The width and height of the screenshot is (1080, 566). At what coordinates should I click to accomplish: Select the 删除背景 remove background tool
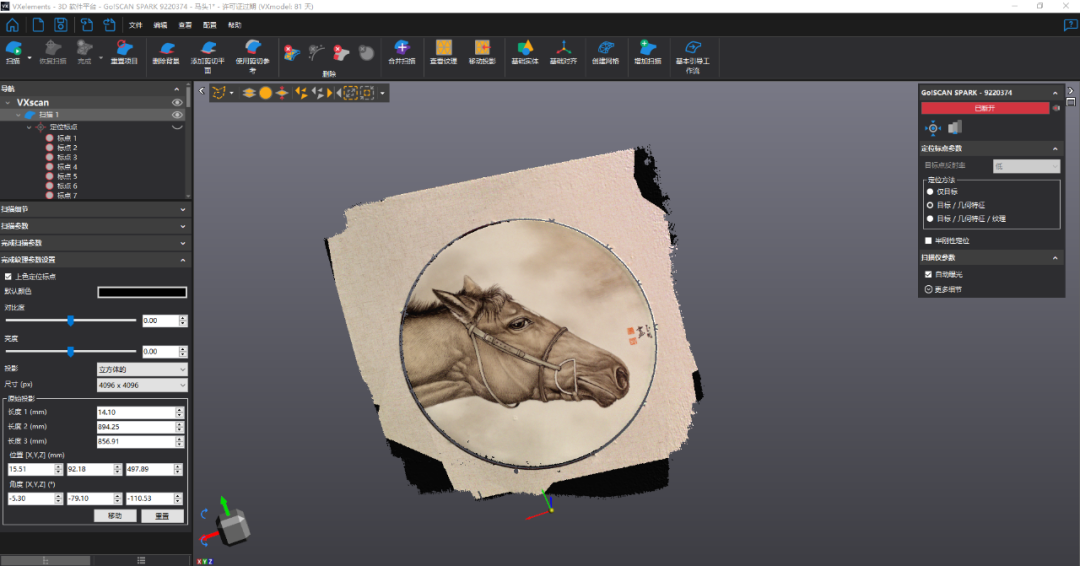[x=166, y=52]
